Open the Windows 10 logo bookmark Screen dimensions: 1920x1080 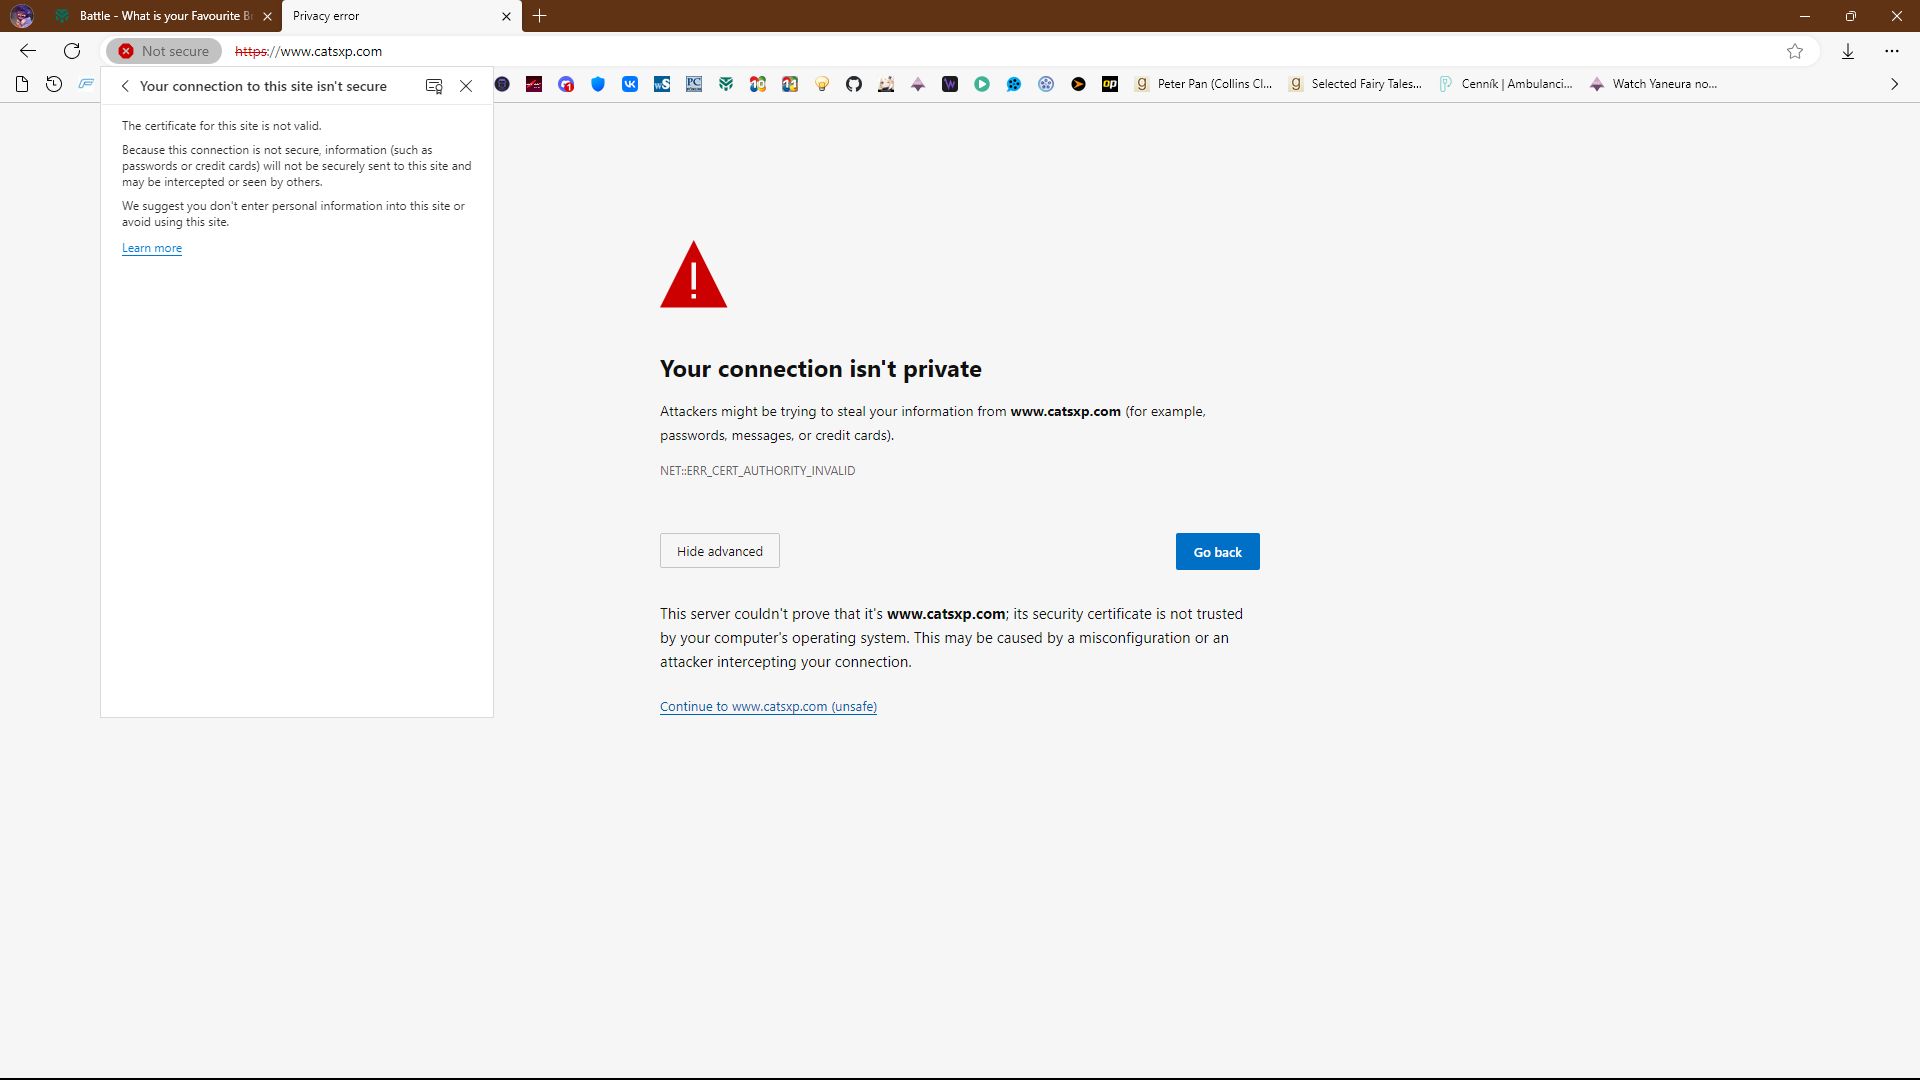(x=758, y=84)
